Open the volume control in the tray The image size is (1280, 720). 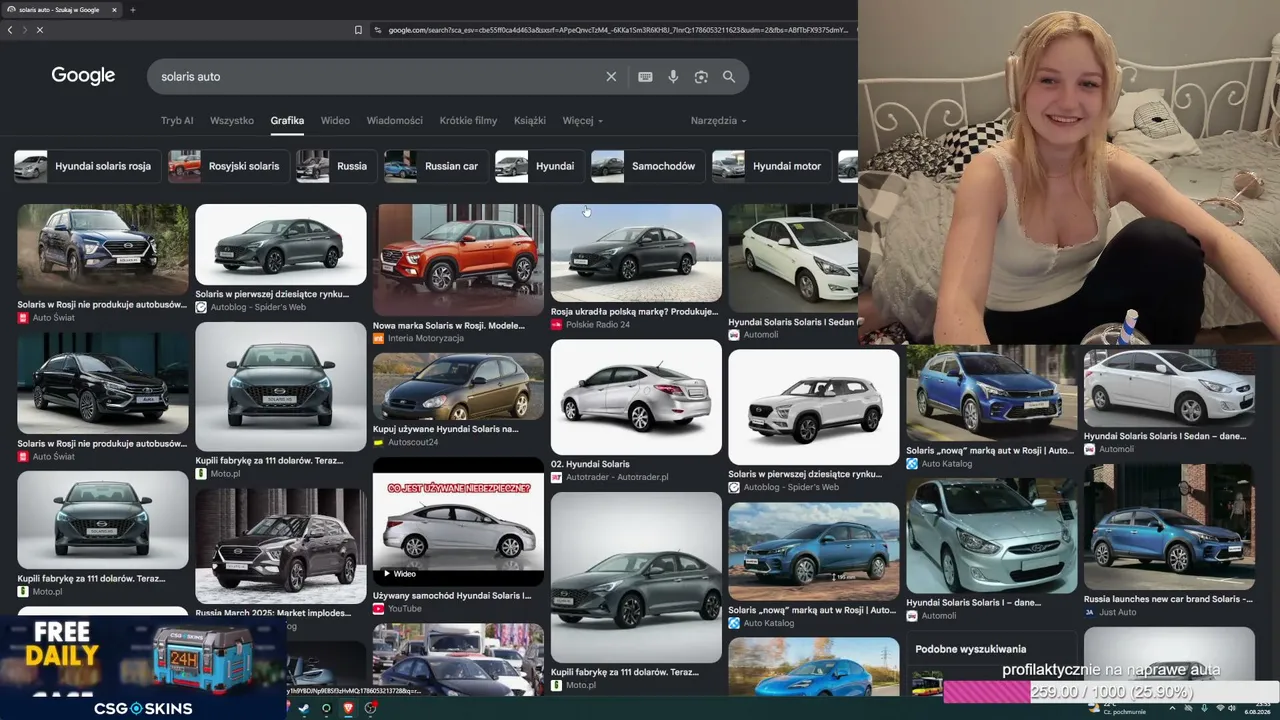point(1233,708)
